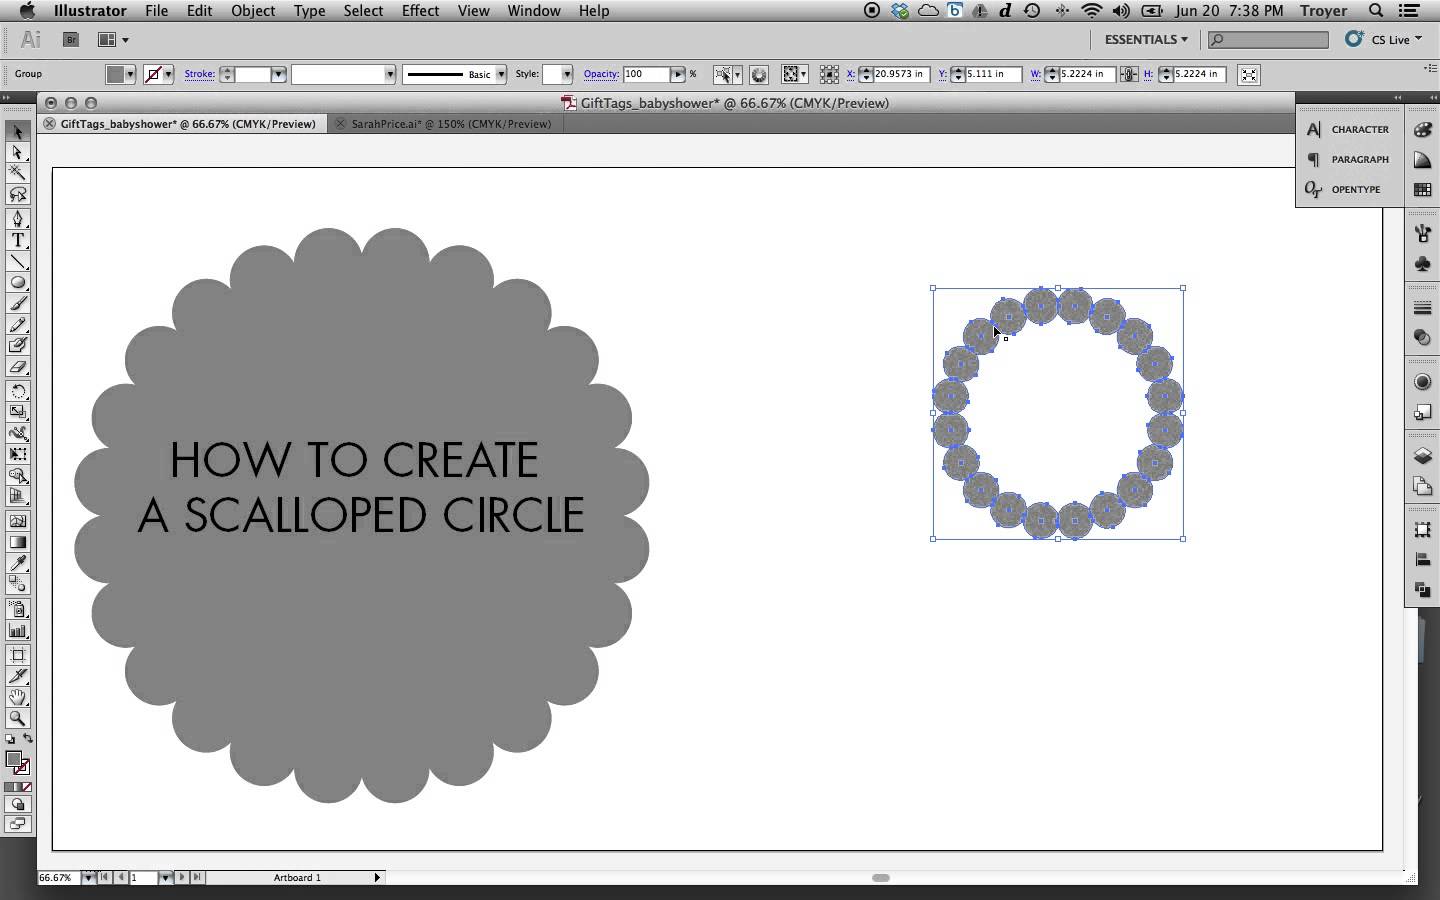
Task: Open the Swatches panel
Action: [x=1422, y=190]
